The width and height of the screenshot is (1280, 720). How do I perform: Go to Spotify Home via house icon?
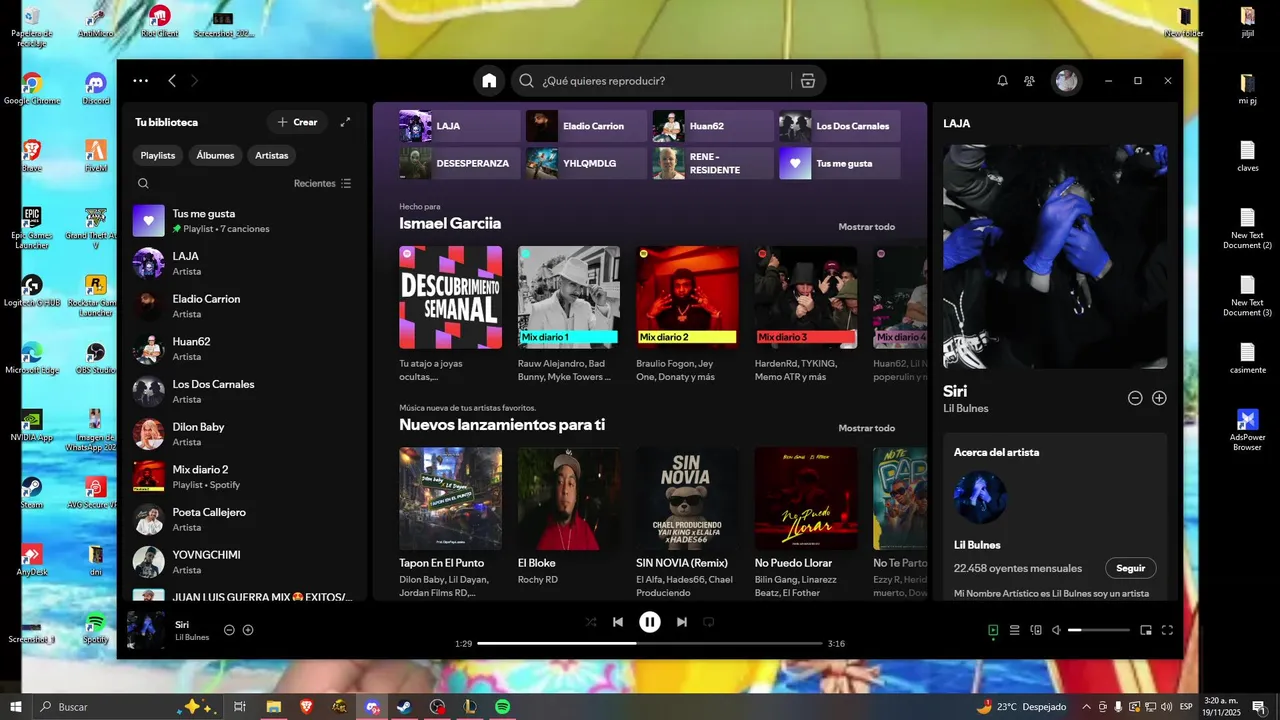489,81
